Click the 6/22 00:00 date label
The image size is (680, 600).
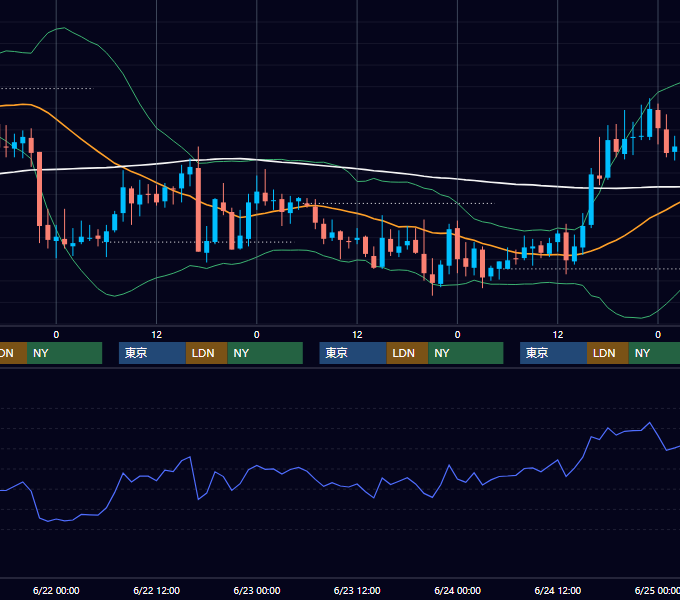tap(56, 590)
